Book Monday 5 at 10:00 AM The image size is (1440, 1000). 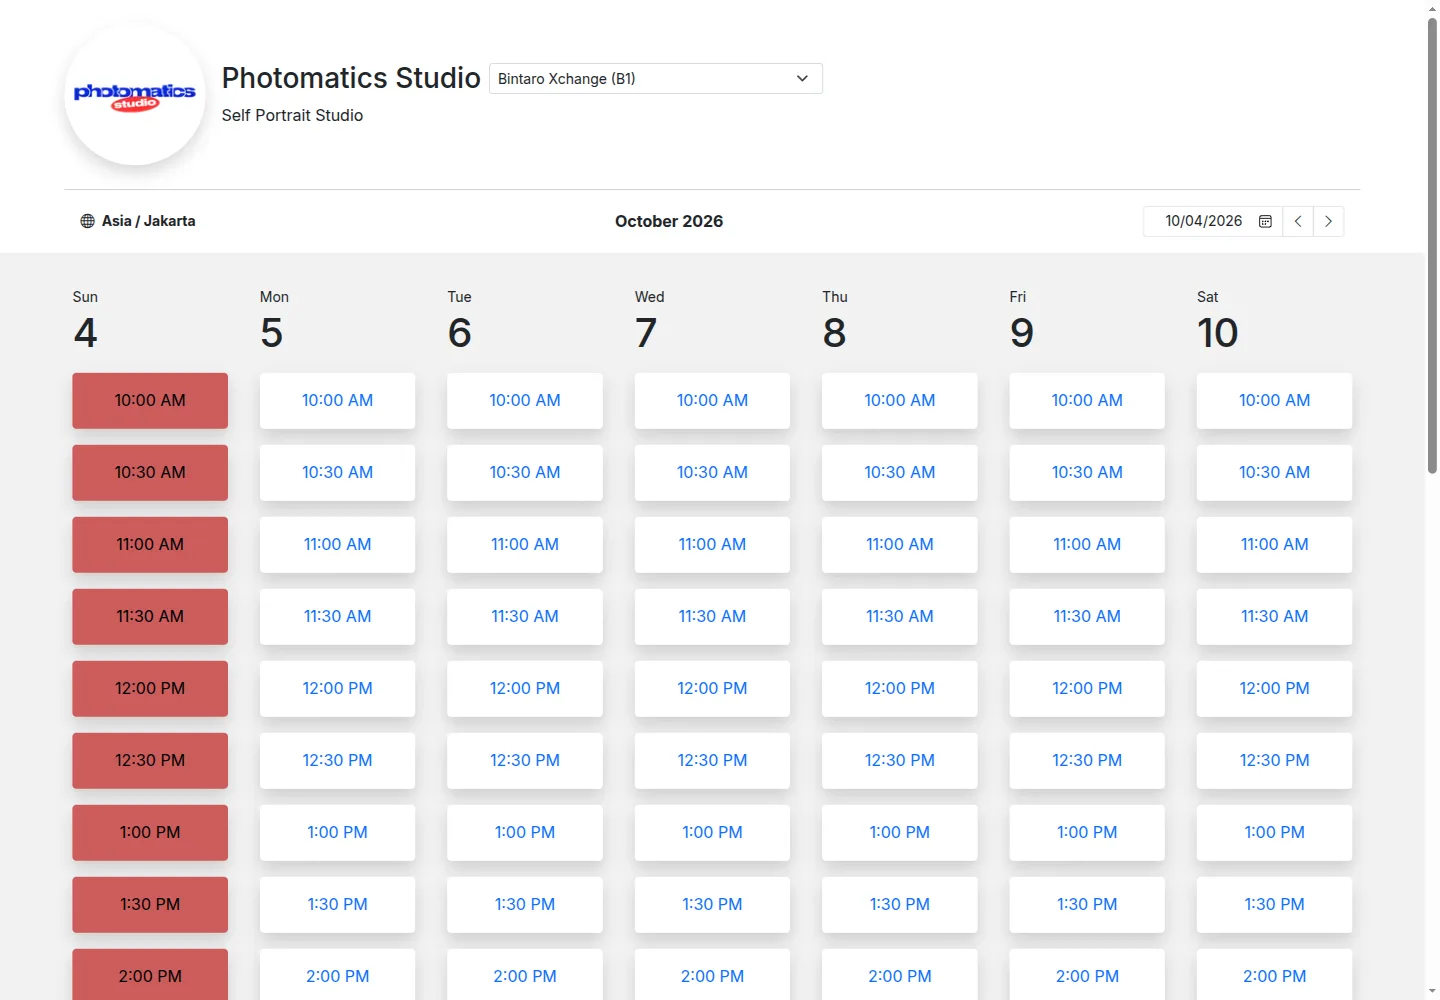coord(337,401)
